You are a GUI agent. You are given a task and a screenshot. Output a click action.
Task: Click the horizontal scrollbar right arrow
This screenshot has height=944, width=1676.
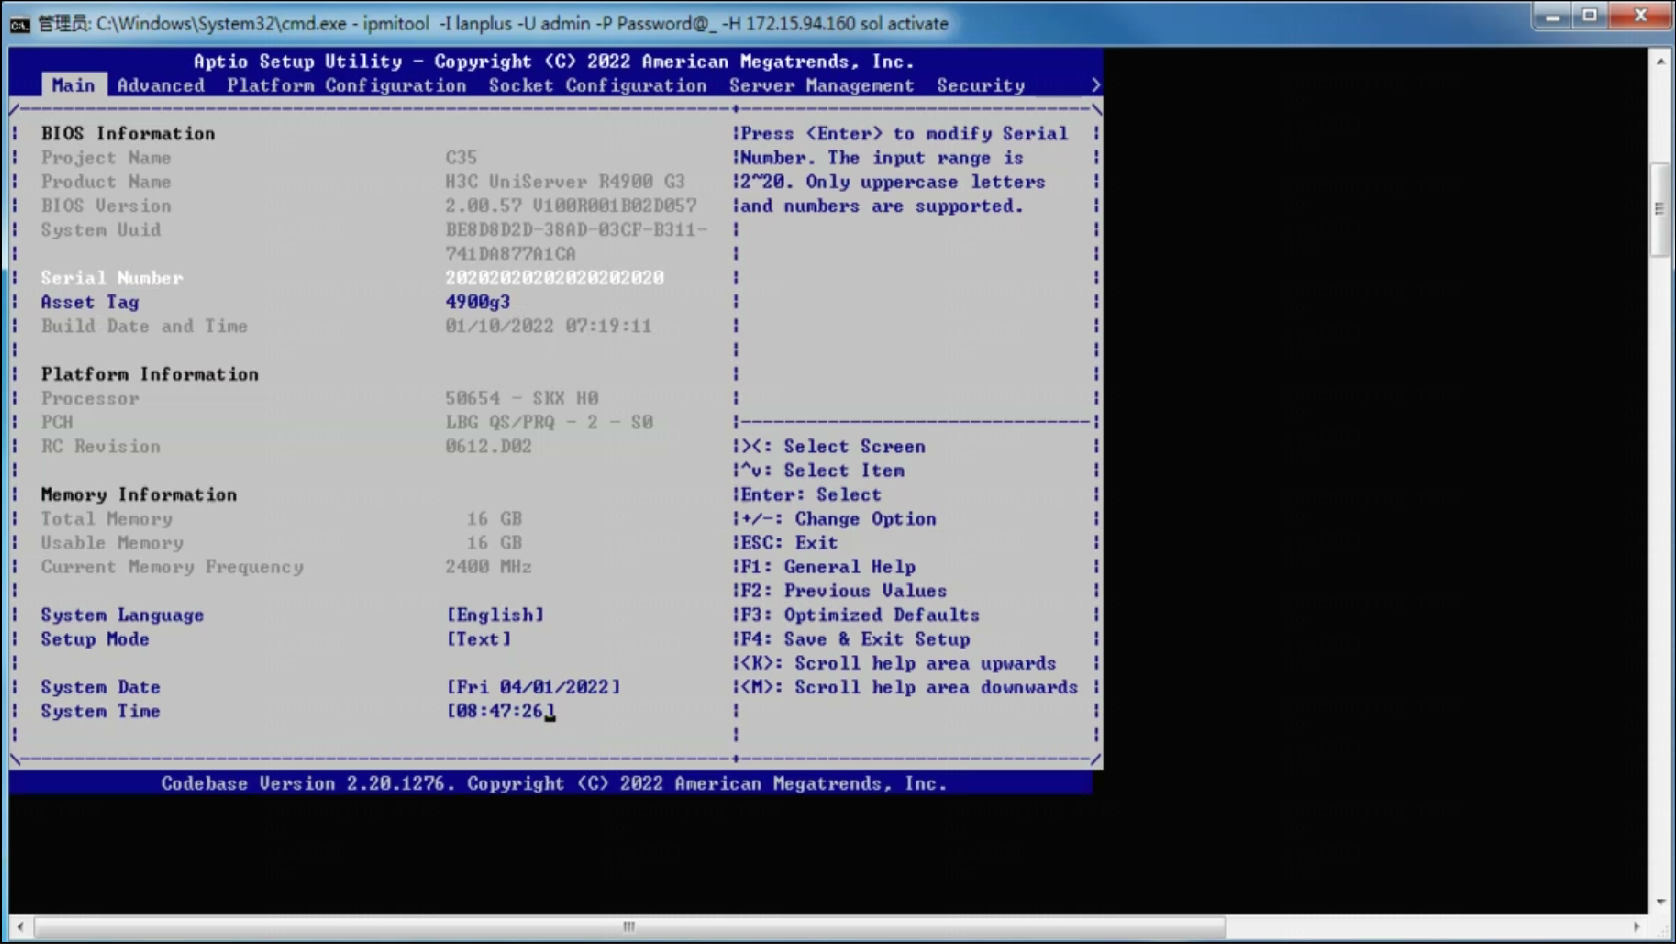(1637, 927)
